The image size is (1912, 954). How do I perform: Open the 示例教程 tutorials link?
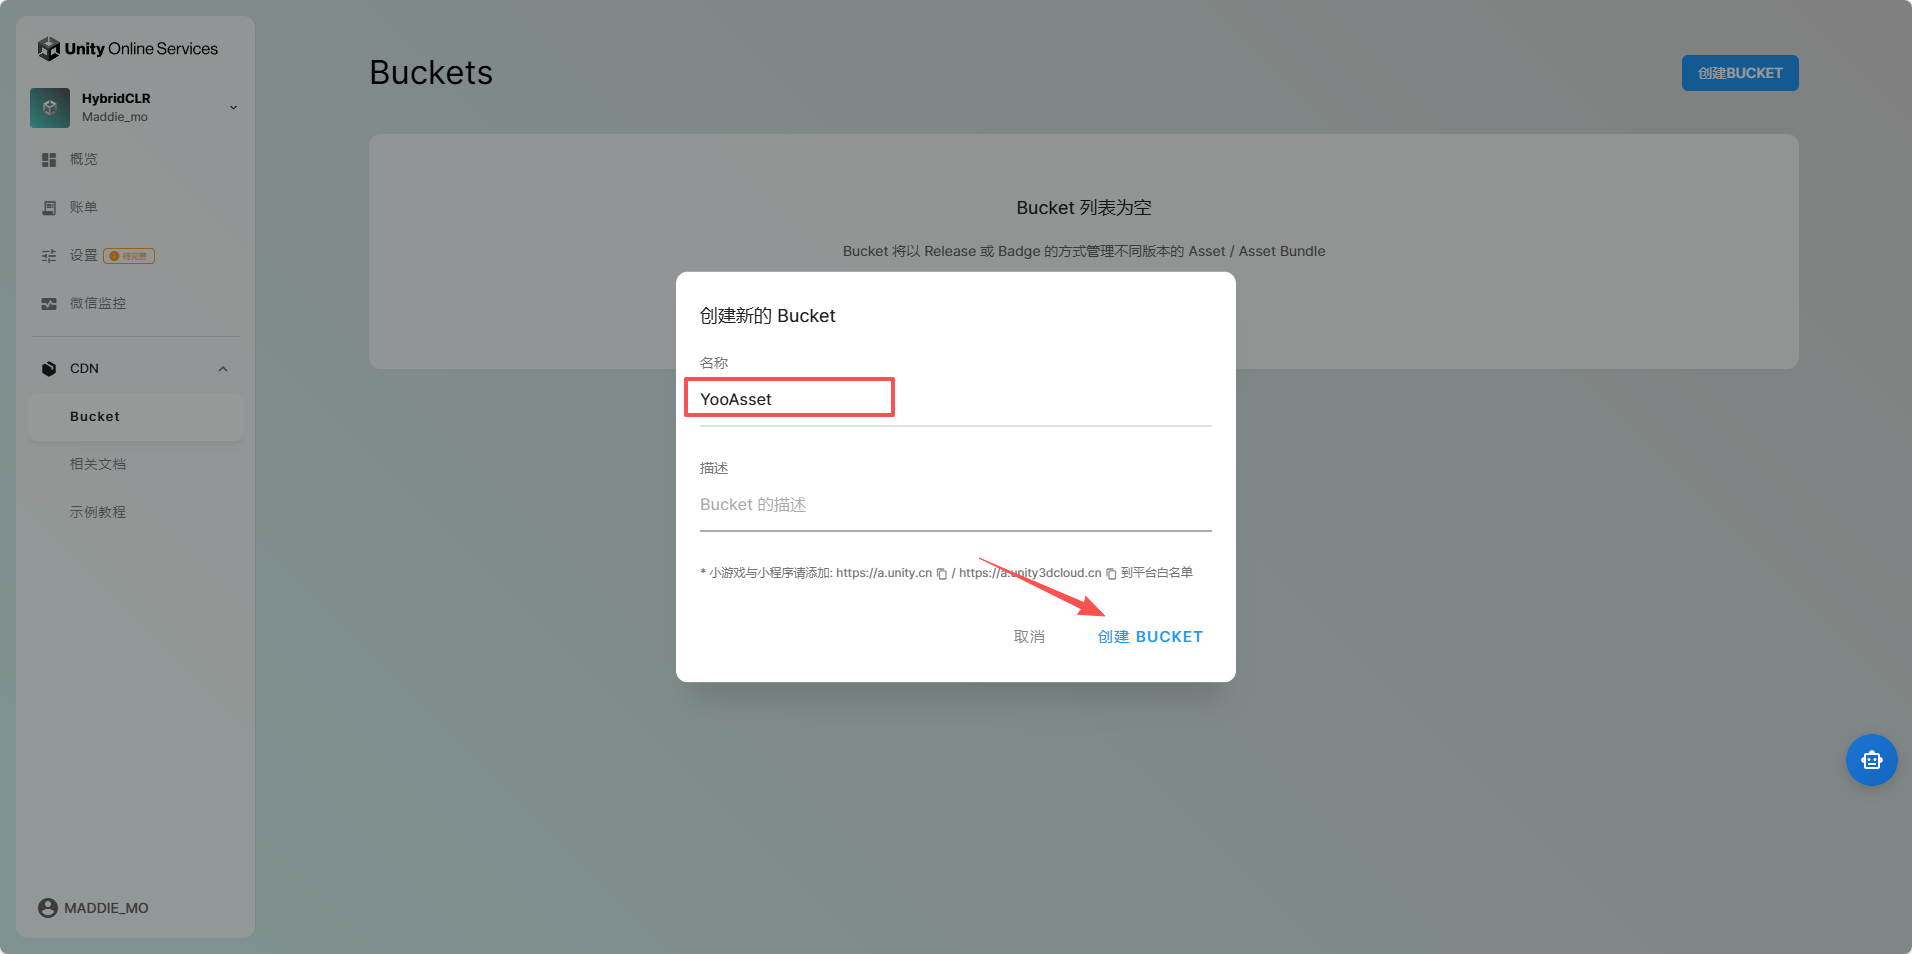(x=98, y=512)
